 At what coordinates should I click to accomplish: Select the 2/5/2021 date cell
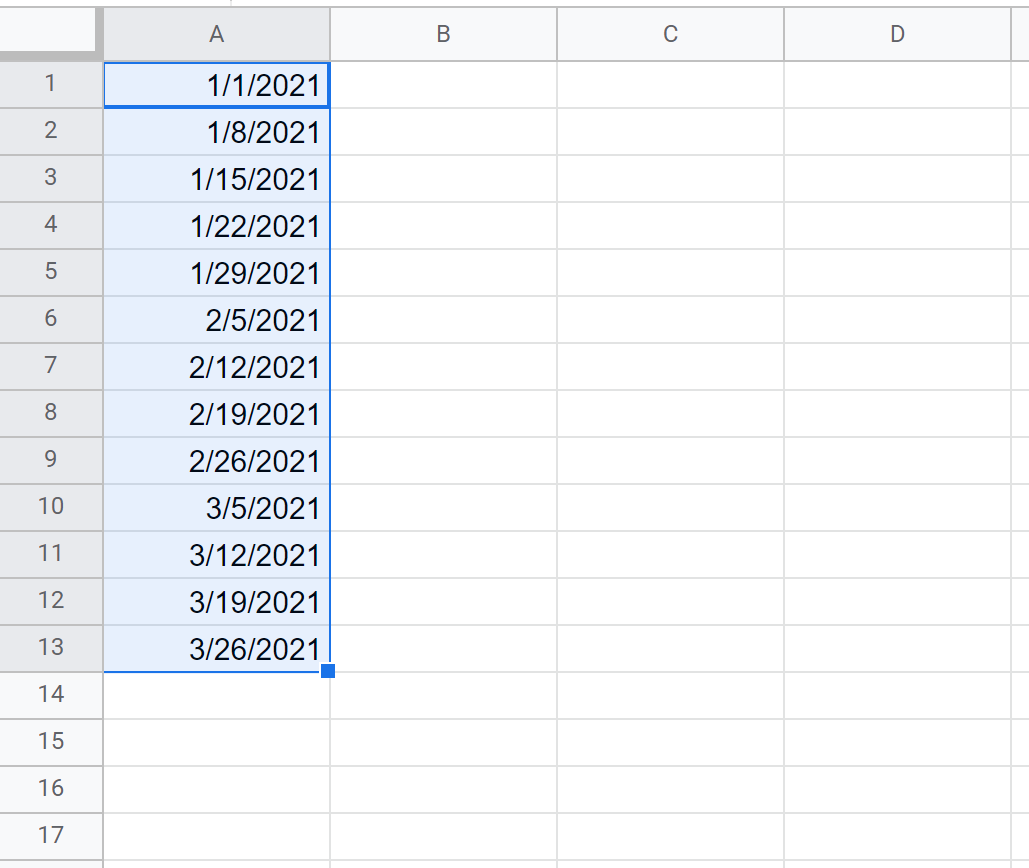217,320
